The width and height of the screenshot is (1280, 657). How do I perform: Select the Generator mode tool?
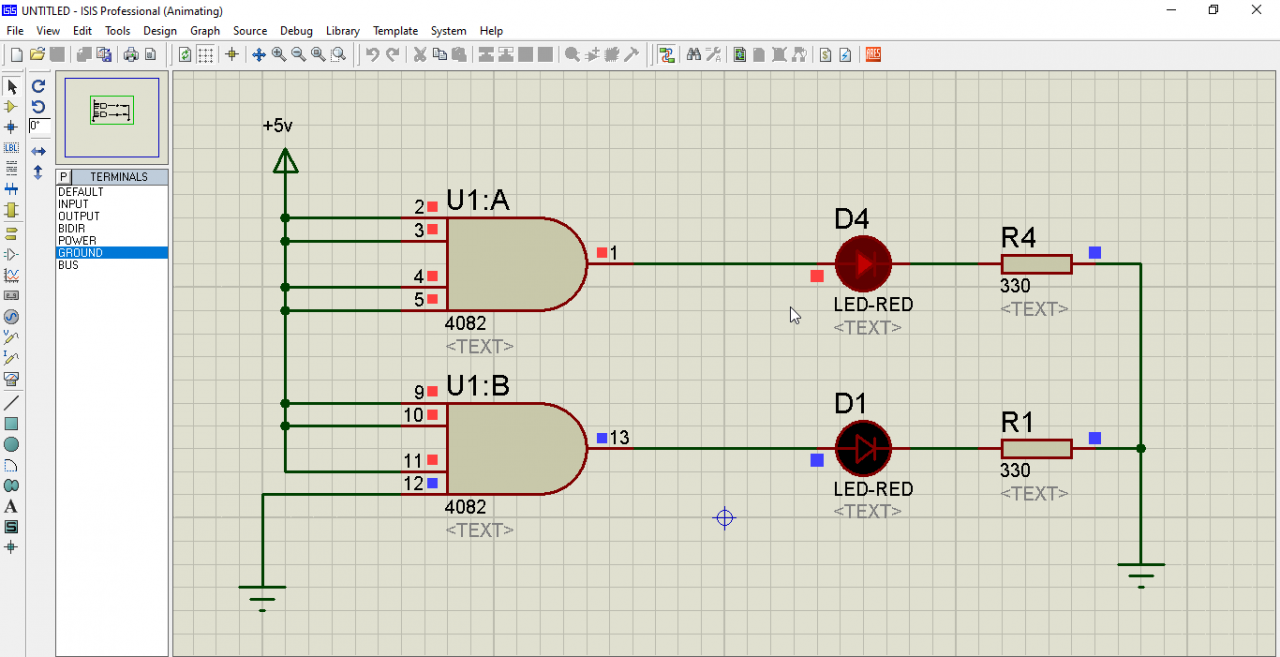tap(12, 317)
